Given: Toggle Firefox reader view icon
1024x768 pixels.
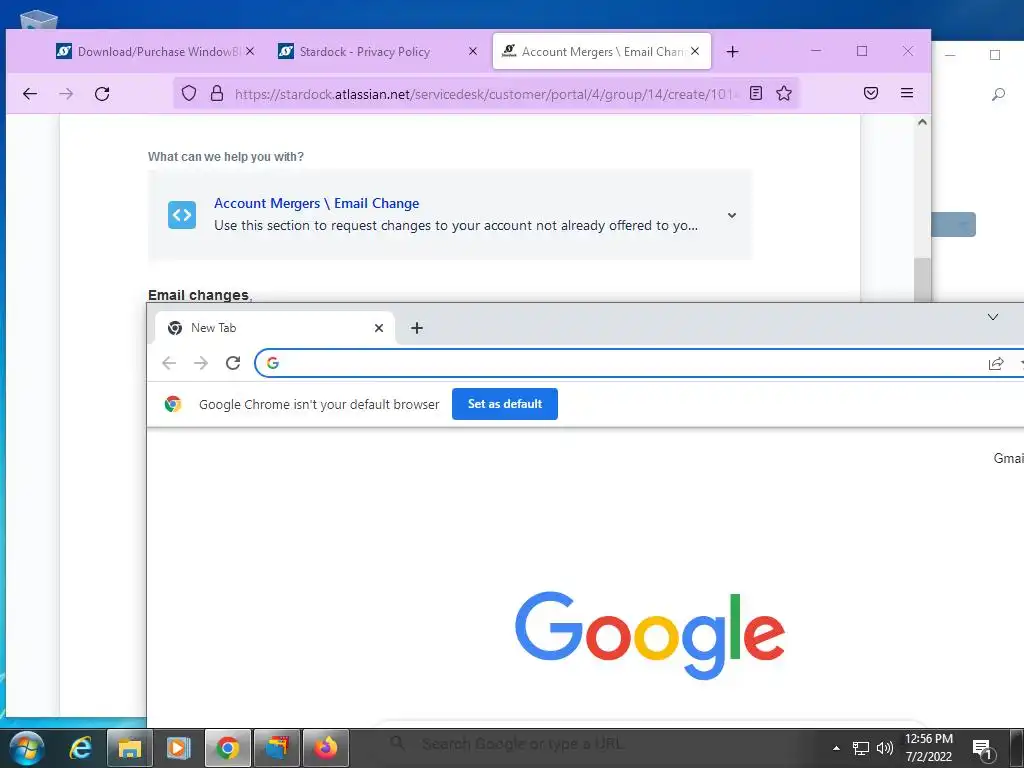Looking at the screenshot, I should (x=756, y=93).
